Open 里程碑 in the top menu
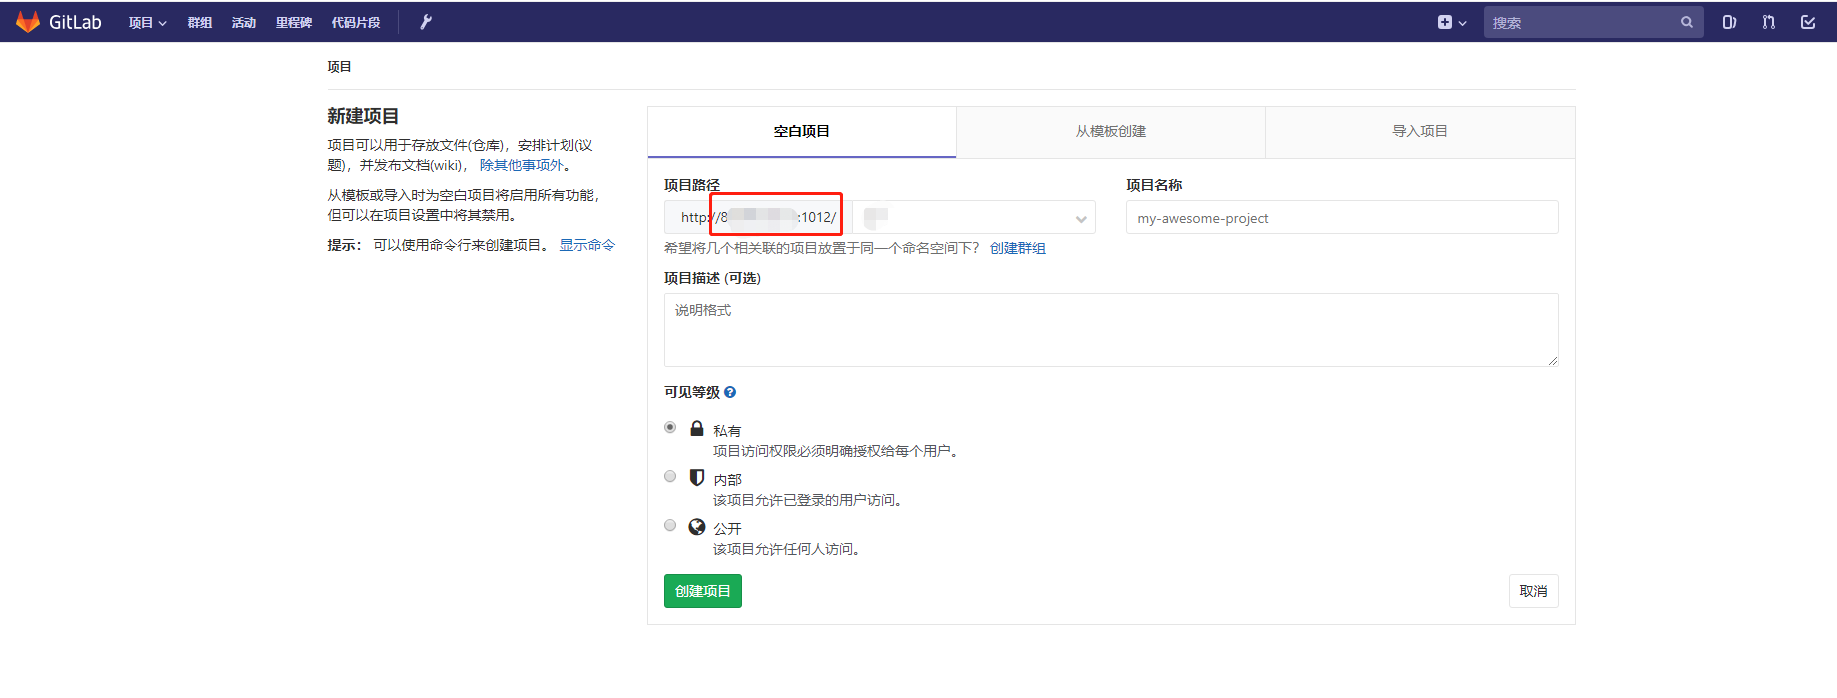 pos(294,22)
